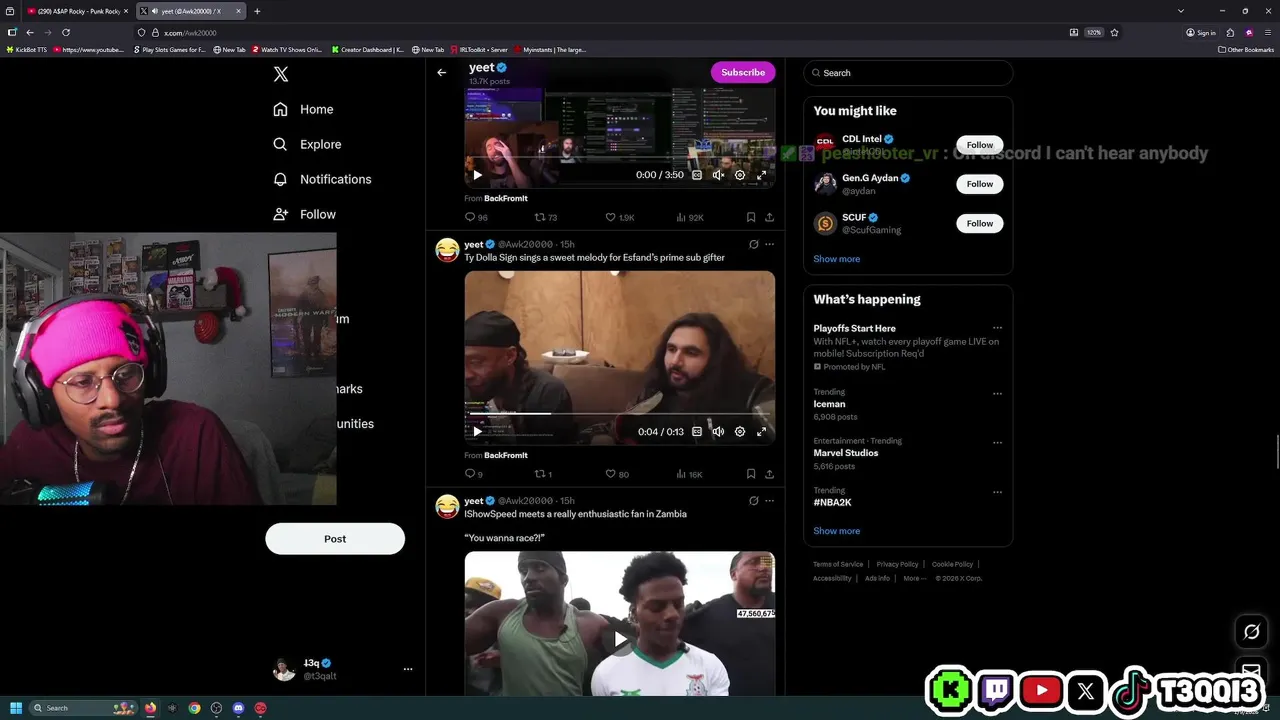This screenshot has width=1280, height=720.
Task: Open more options for Iceman trend
Action: point(997,394)
